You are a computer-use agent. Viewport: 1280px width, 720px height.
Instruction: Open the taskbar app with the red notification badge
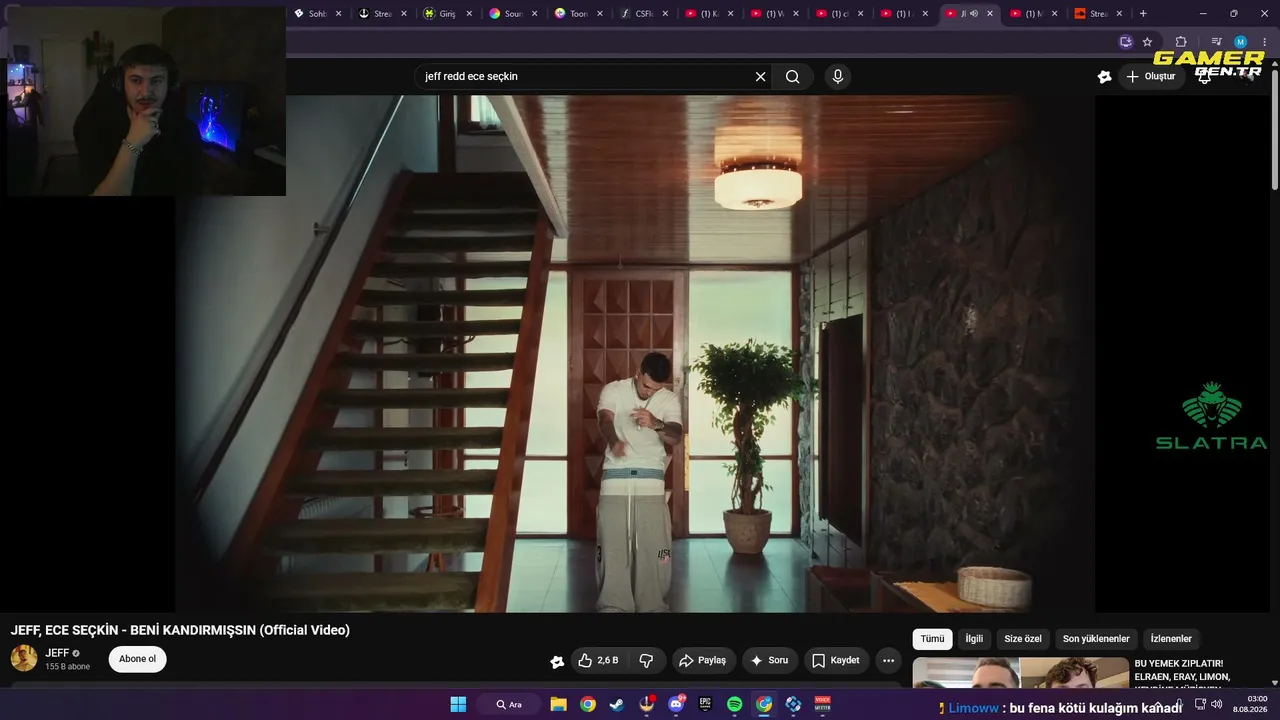pyautogui.click(x=647, y=704)
